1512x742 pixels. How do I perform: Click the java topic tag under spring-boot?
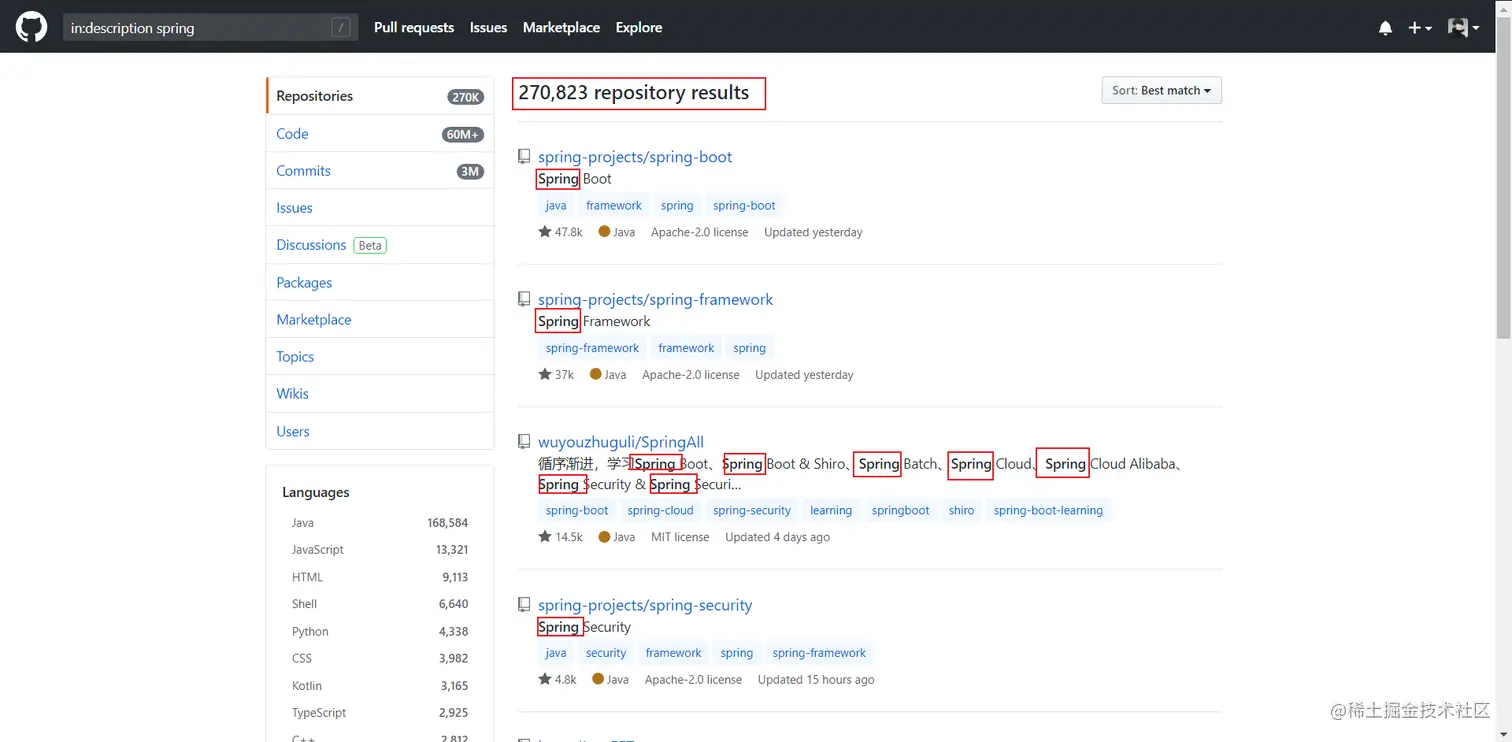[x=556, y=205]
